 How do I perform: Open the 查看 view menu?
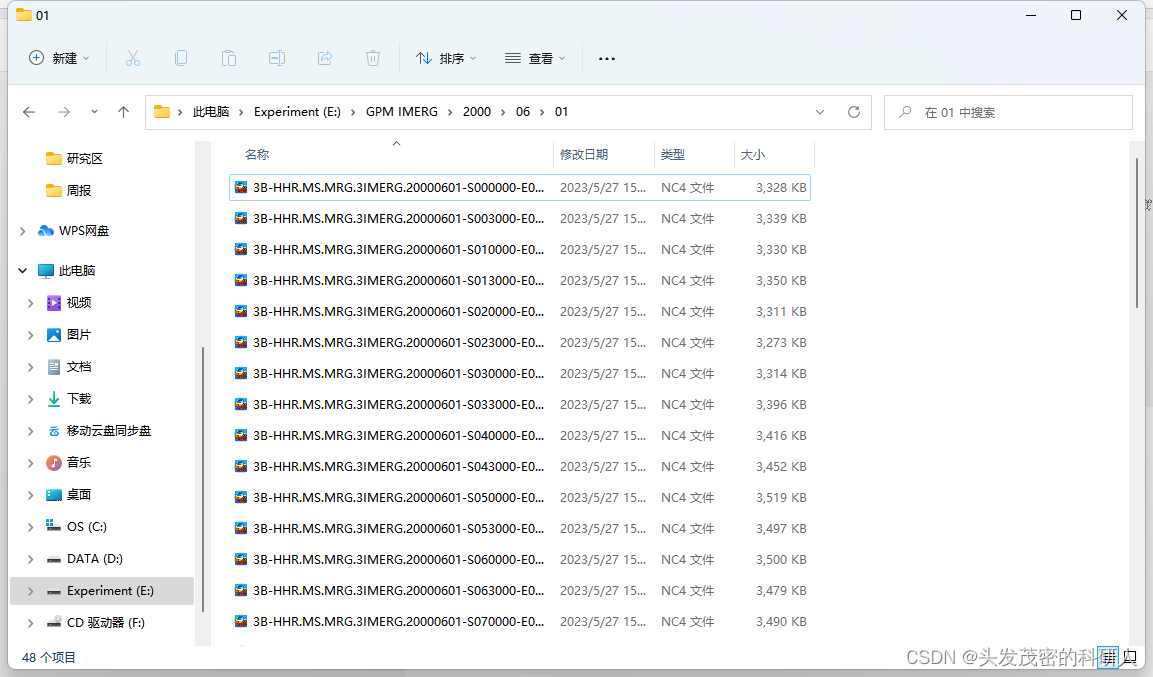coord(536,58)
